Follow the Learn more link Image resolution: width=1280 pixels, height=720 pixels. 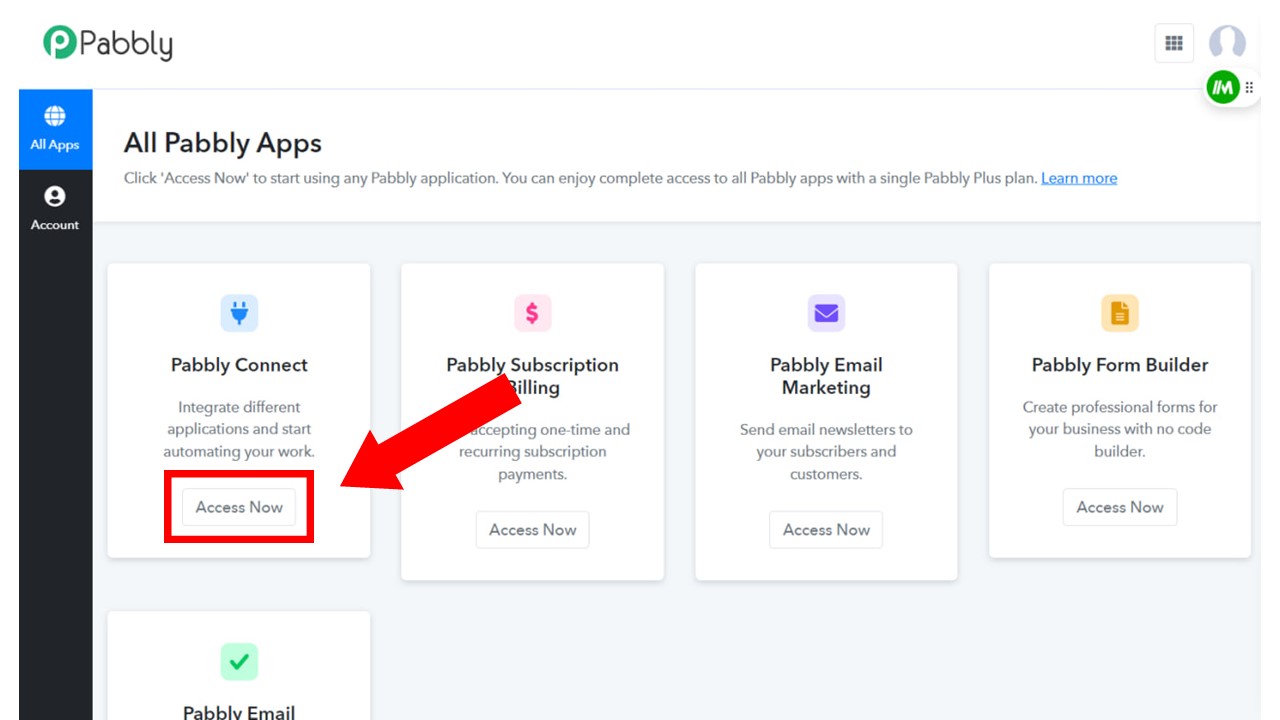point(1079,178)
